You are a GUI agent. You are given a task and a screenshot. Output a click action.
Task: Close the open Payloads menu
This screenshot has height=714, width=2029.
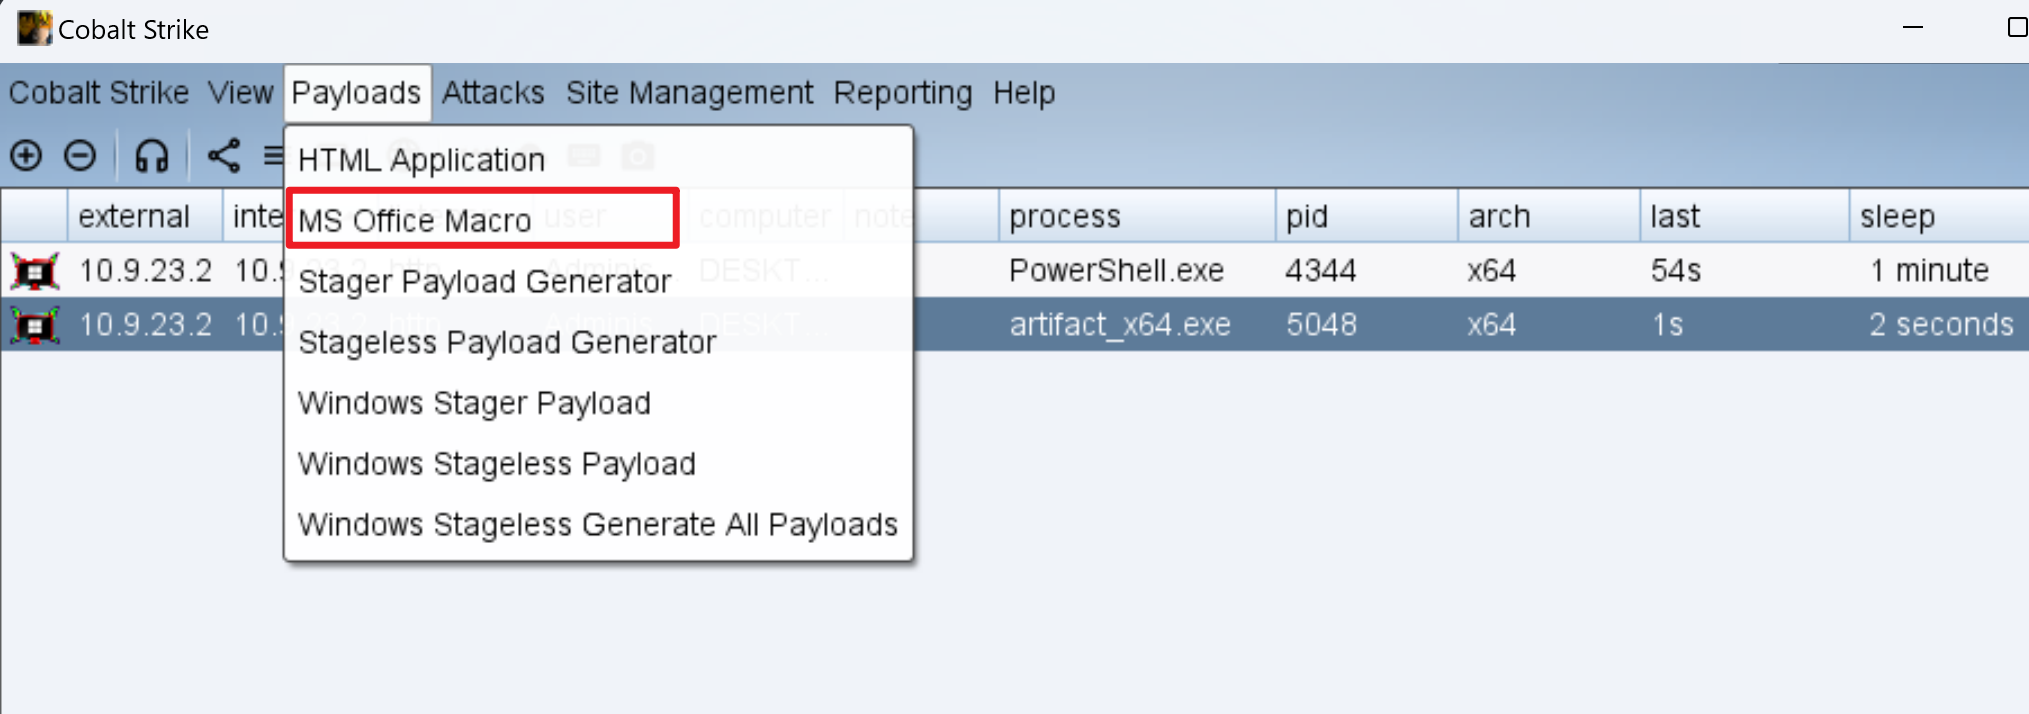point(357,93)
